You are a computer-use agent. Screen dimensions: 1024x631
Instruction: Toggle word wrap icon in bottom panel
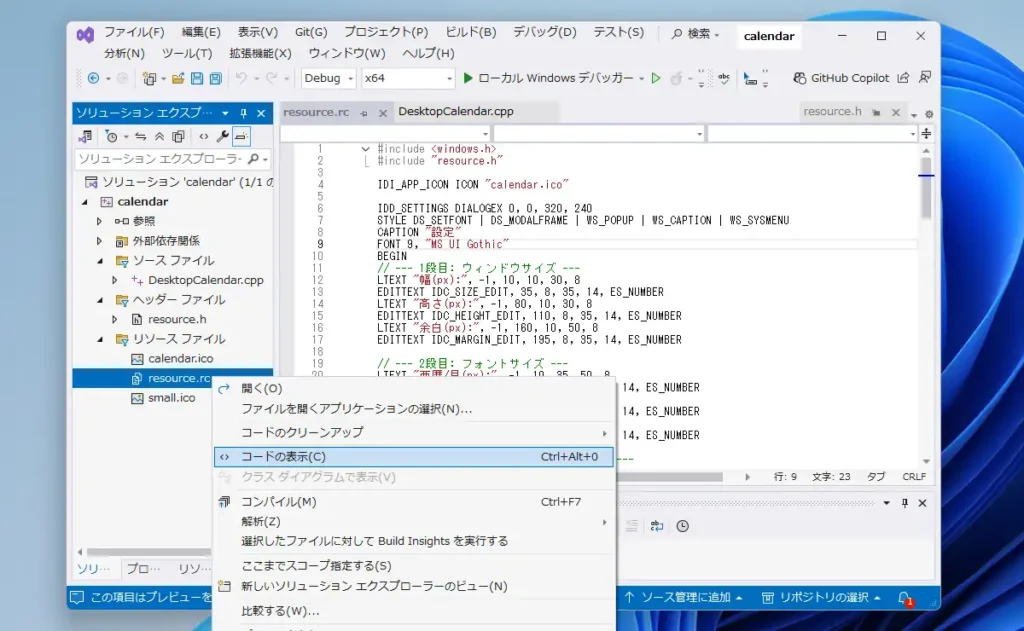656,526
